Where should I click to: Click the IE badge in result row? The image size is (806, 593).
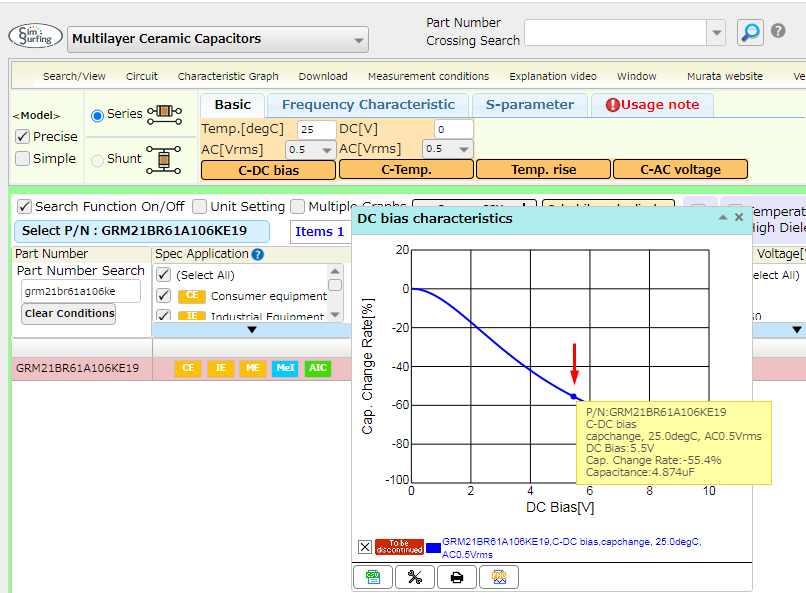pos(221,368)
